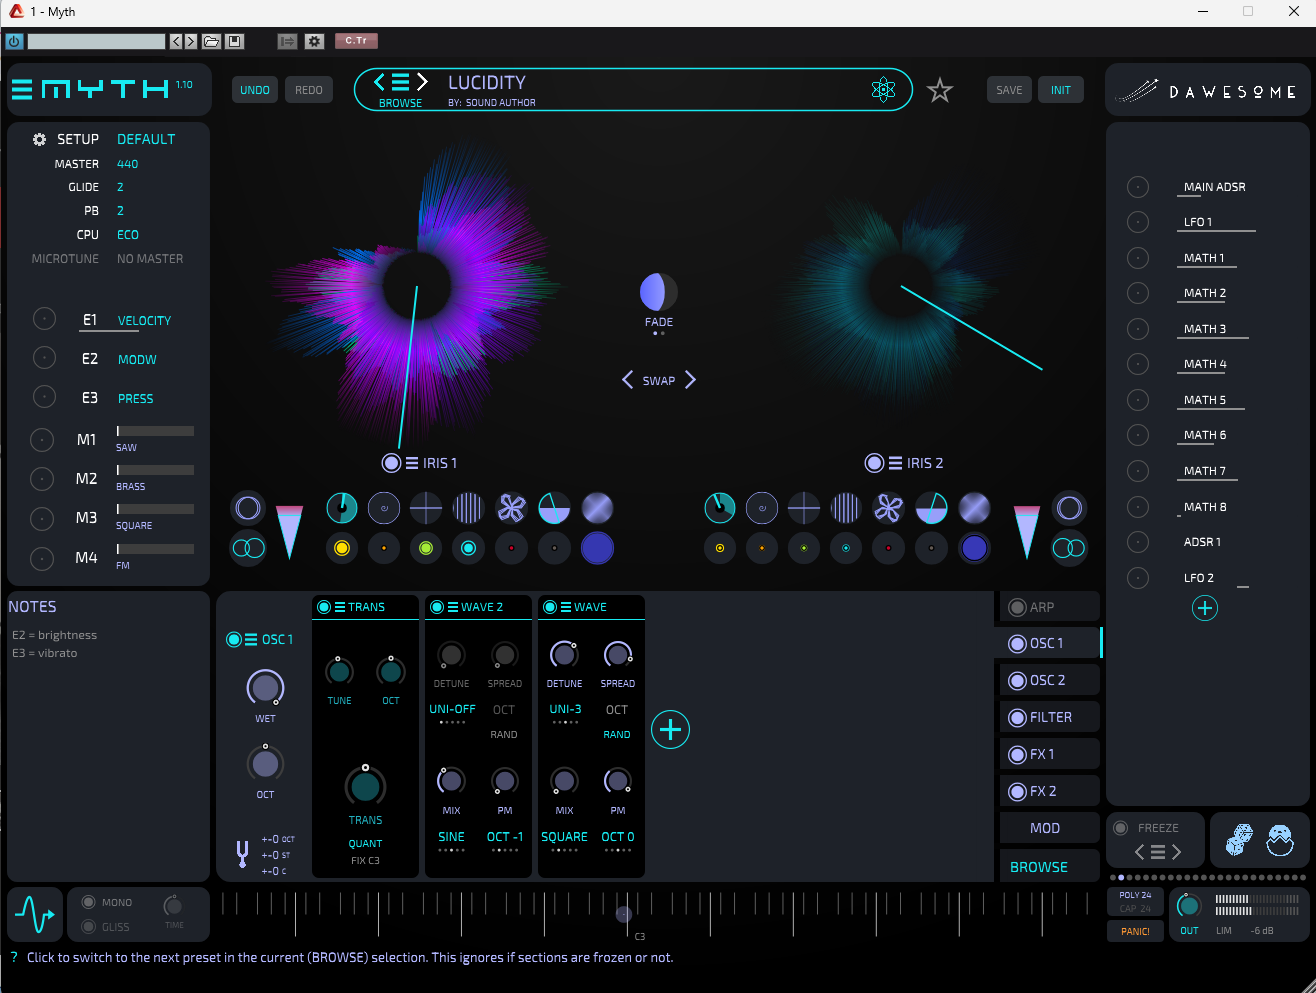Screen dimensions: 1316x993
Task: Open the WAVE 2 module menu
Action: coord(453,607)
